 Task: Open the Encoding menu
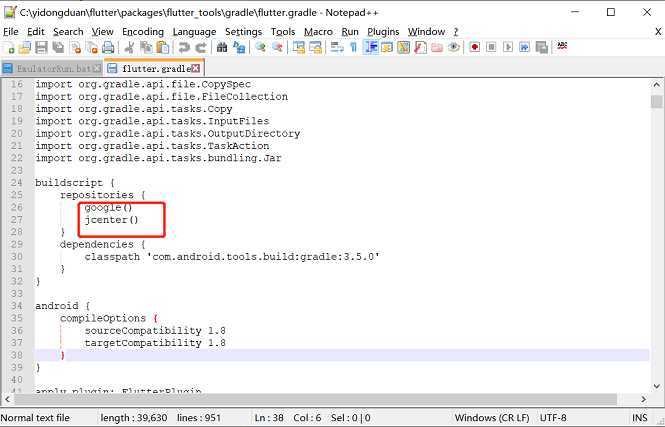(142, 32)
